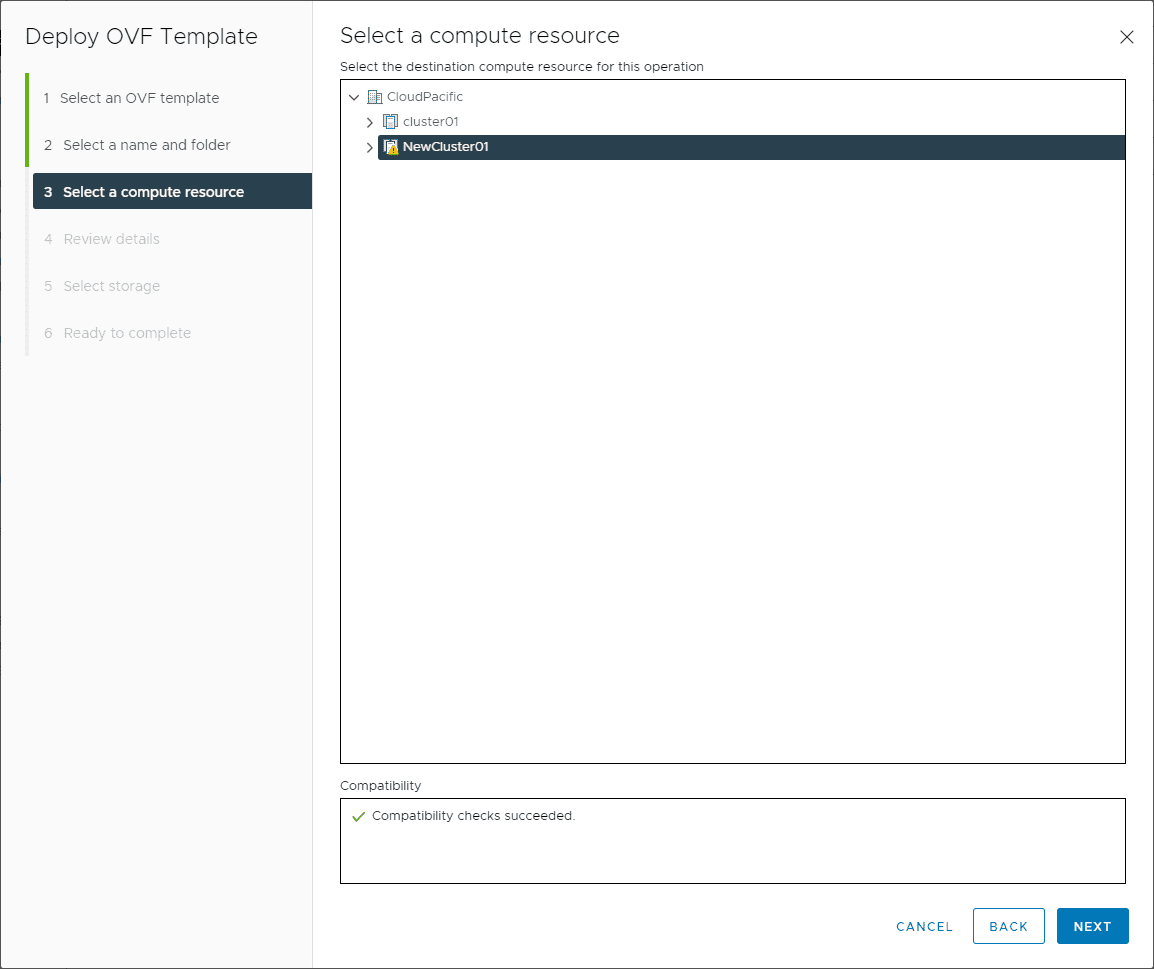Proceed with the Next button
This screenshot has width=1154, height=969.
1092,926
